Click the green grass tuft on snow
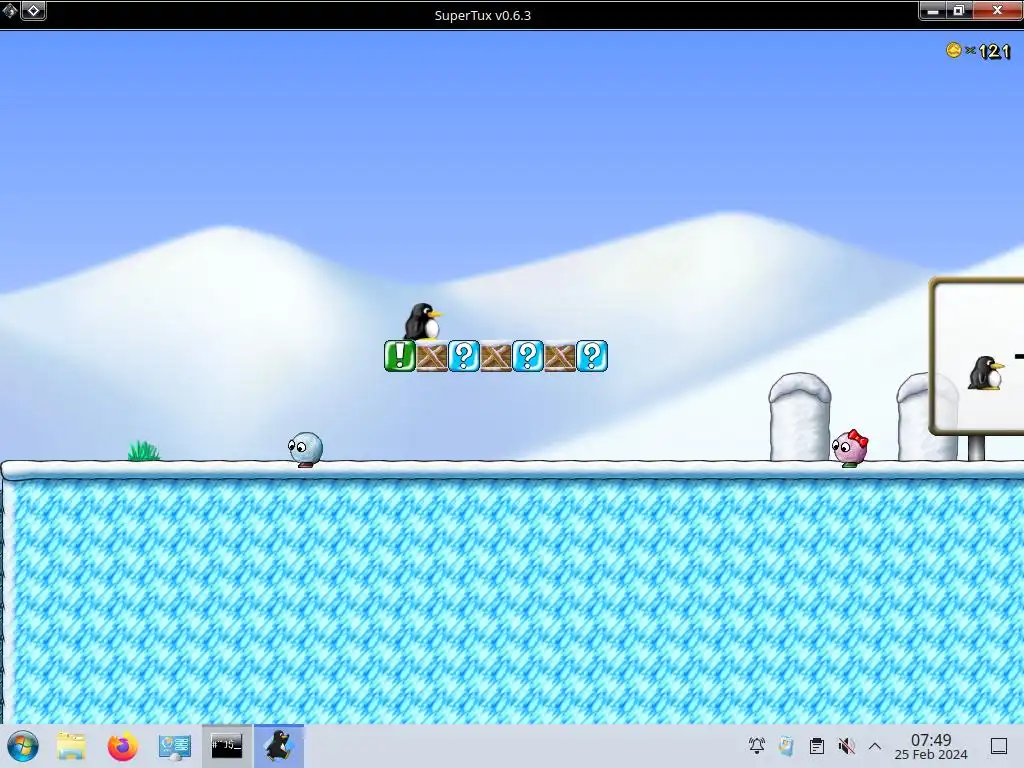This screenshot has width=1024, height=768. (144, 451)
